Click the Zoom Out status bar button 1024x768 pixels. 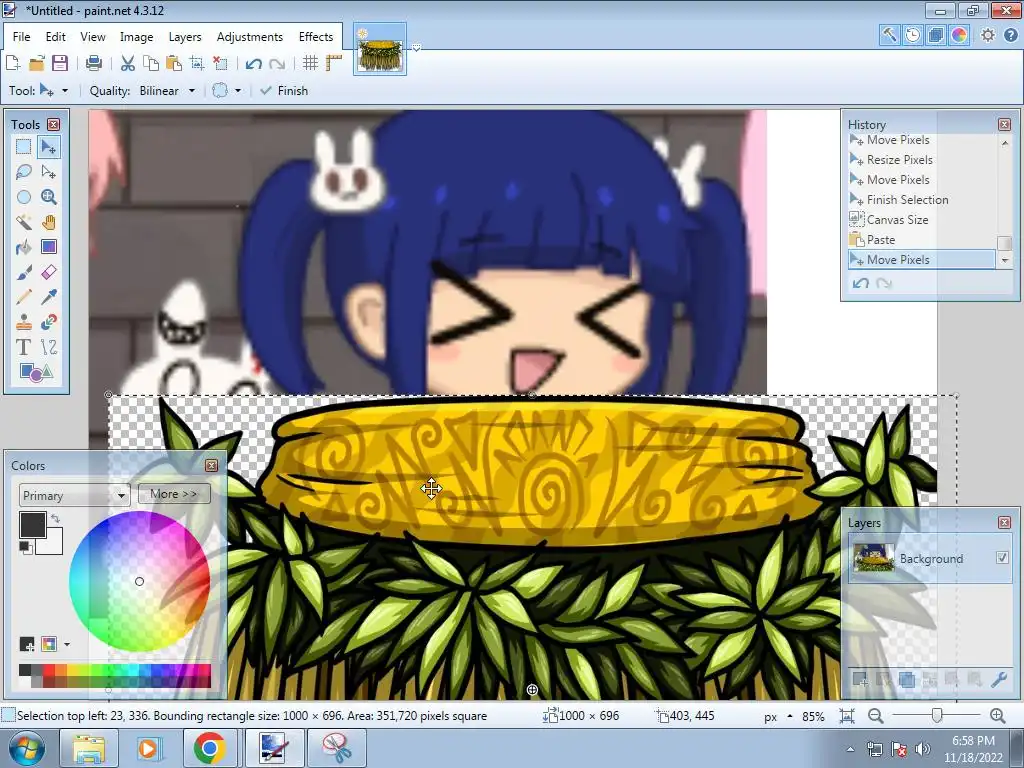click(x=876, y=716)
